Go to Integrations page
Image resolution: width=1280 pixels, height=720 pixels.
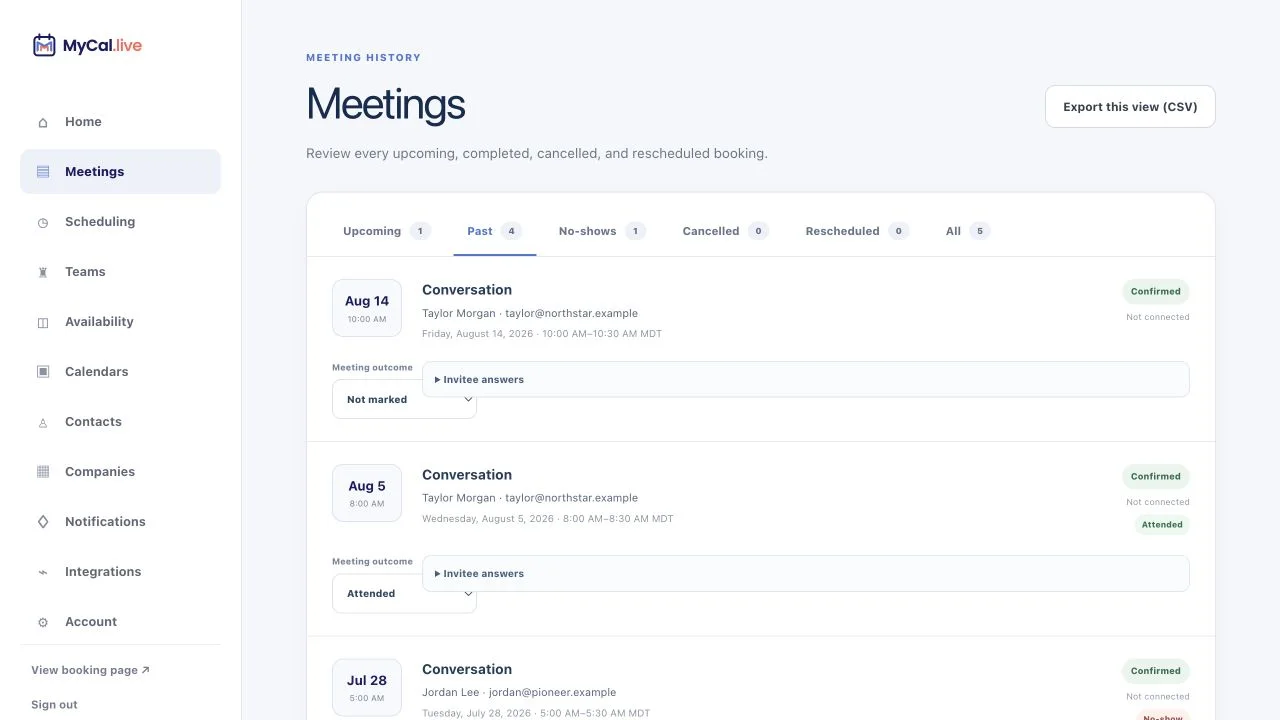(x=120, y=572)
